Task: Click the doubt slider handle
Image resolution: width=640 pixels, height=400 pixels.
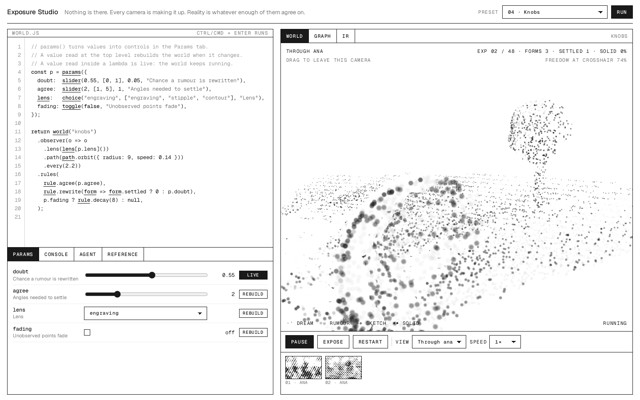Action: [152, 275]
